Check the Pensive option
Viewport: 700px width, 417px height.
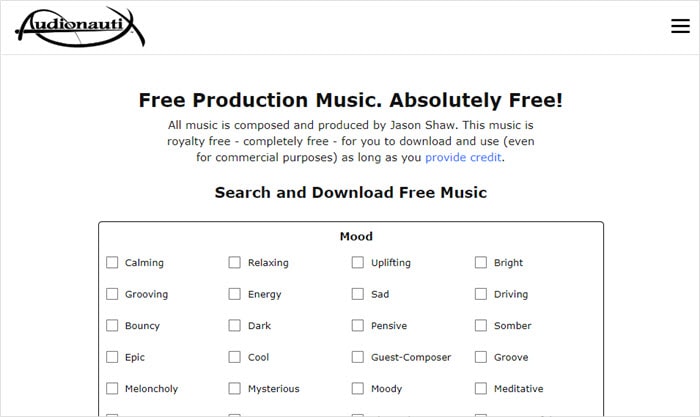[x=358, y=326]
